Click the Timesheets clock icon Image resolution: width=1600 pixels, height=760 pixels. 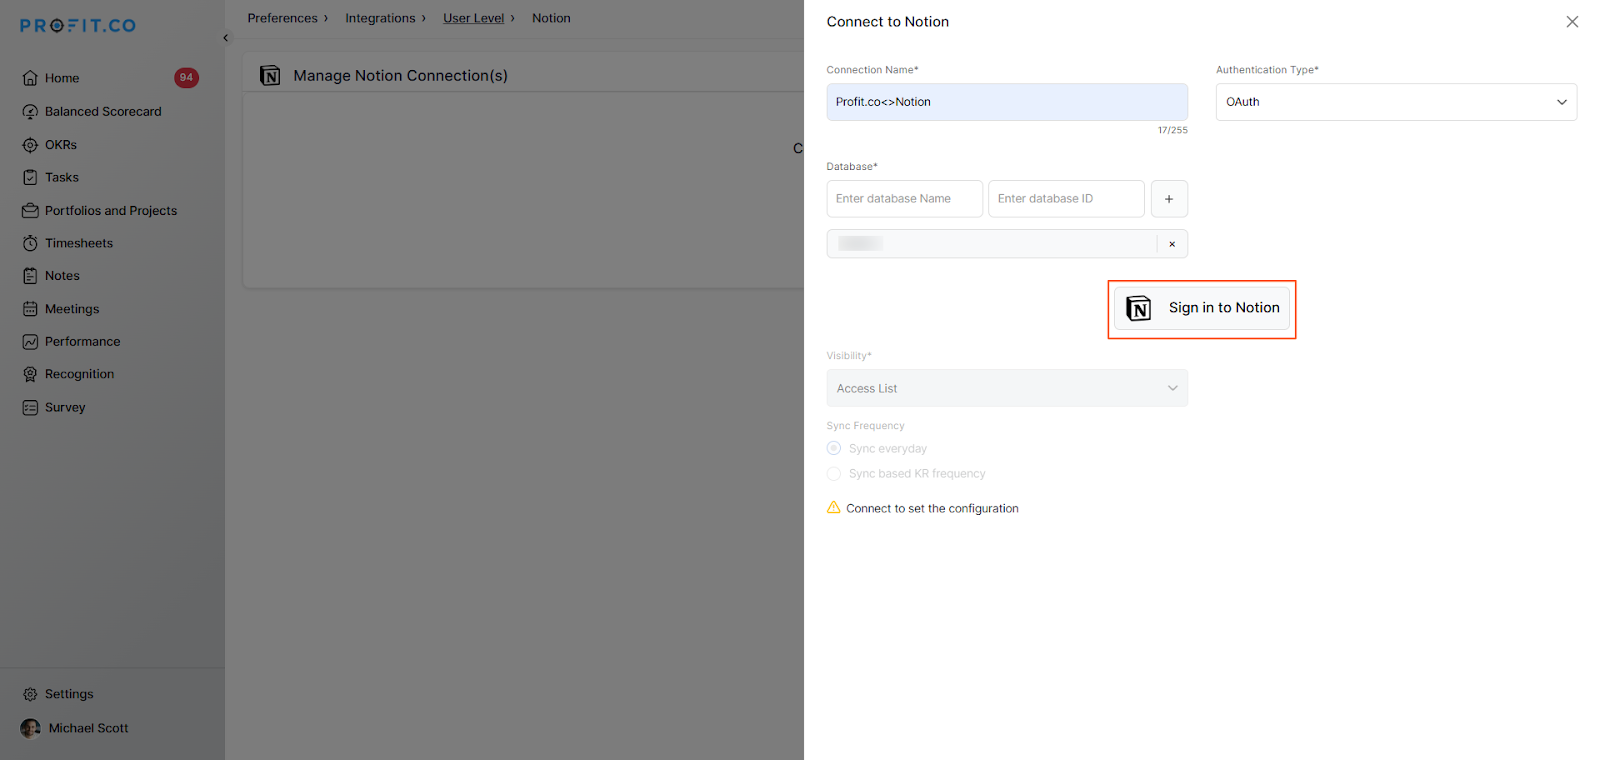pyautogui.click(x=30, y=244)
